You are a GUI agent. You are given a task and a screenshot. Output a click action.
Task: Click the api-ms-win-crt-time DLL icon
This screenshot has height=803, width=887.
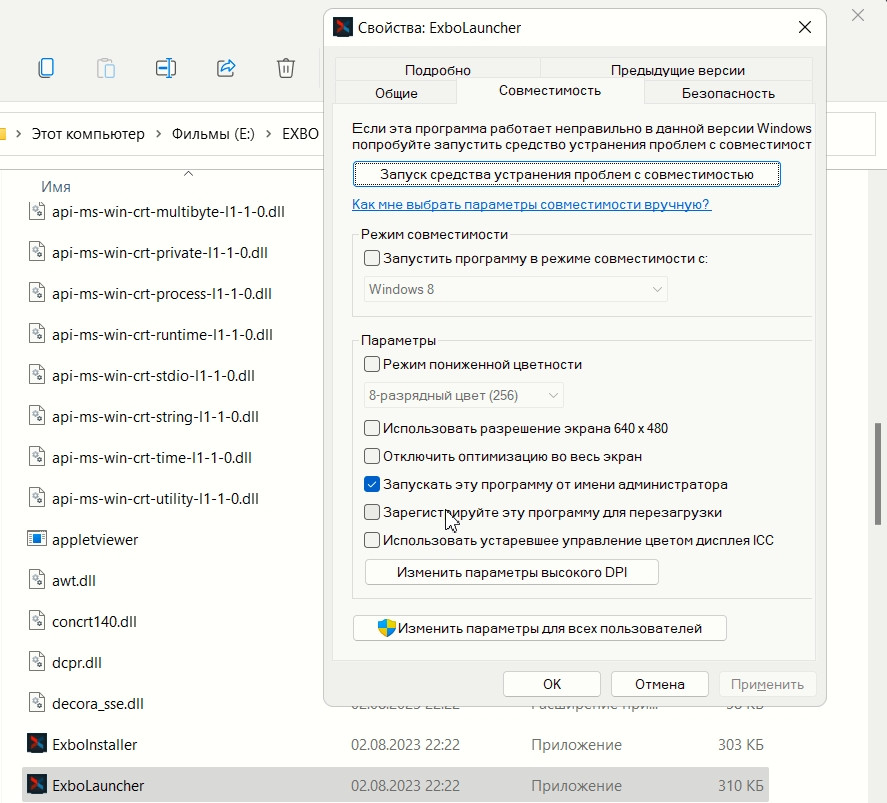tap(37, 457)
